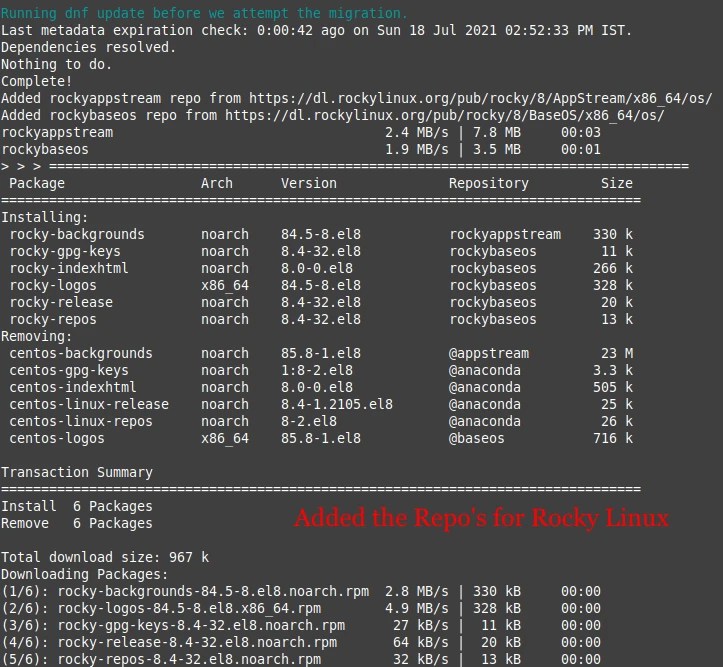Select rocky-release package name
The image size is (723, 667).
click(x=61, y=303)
